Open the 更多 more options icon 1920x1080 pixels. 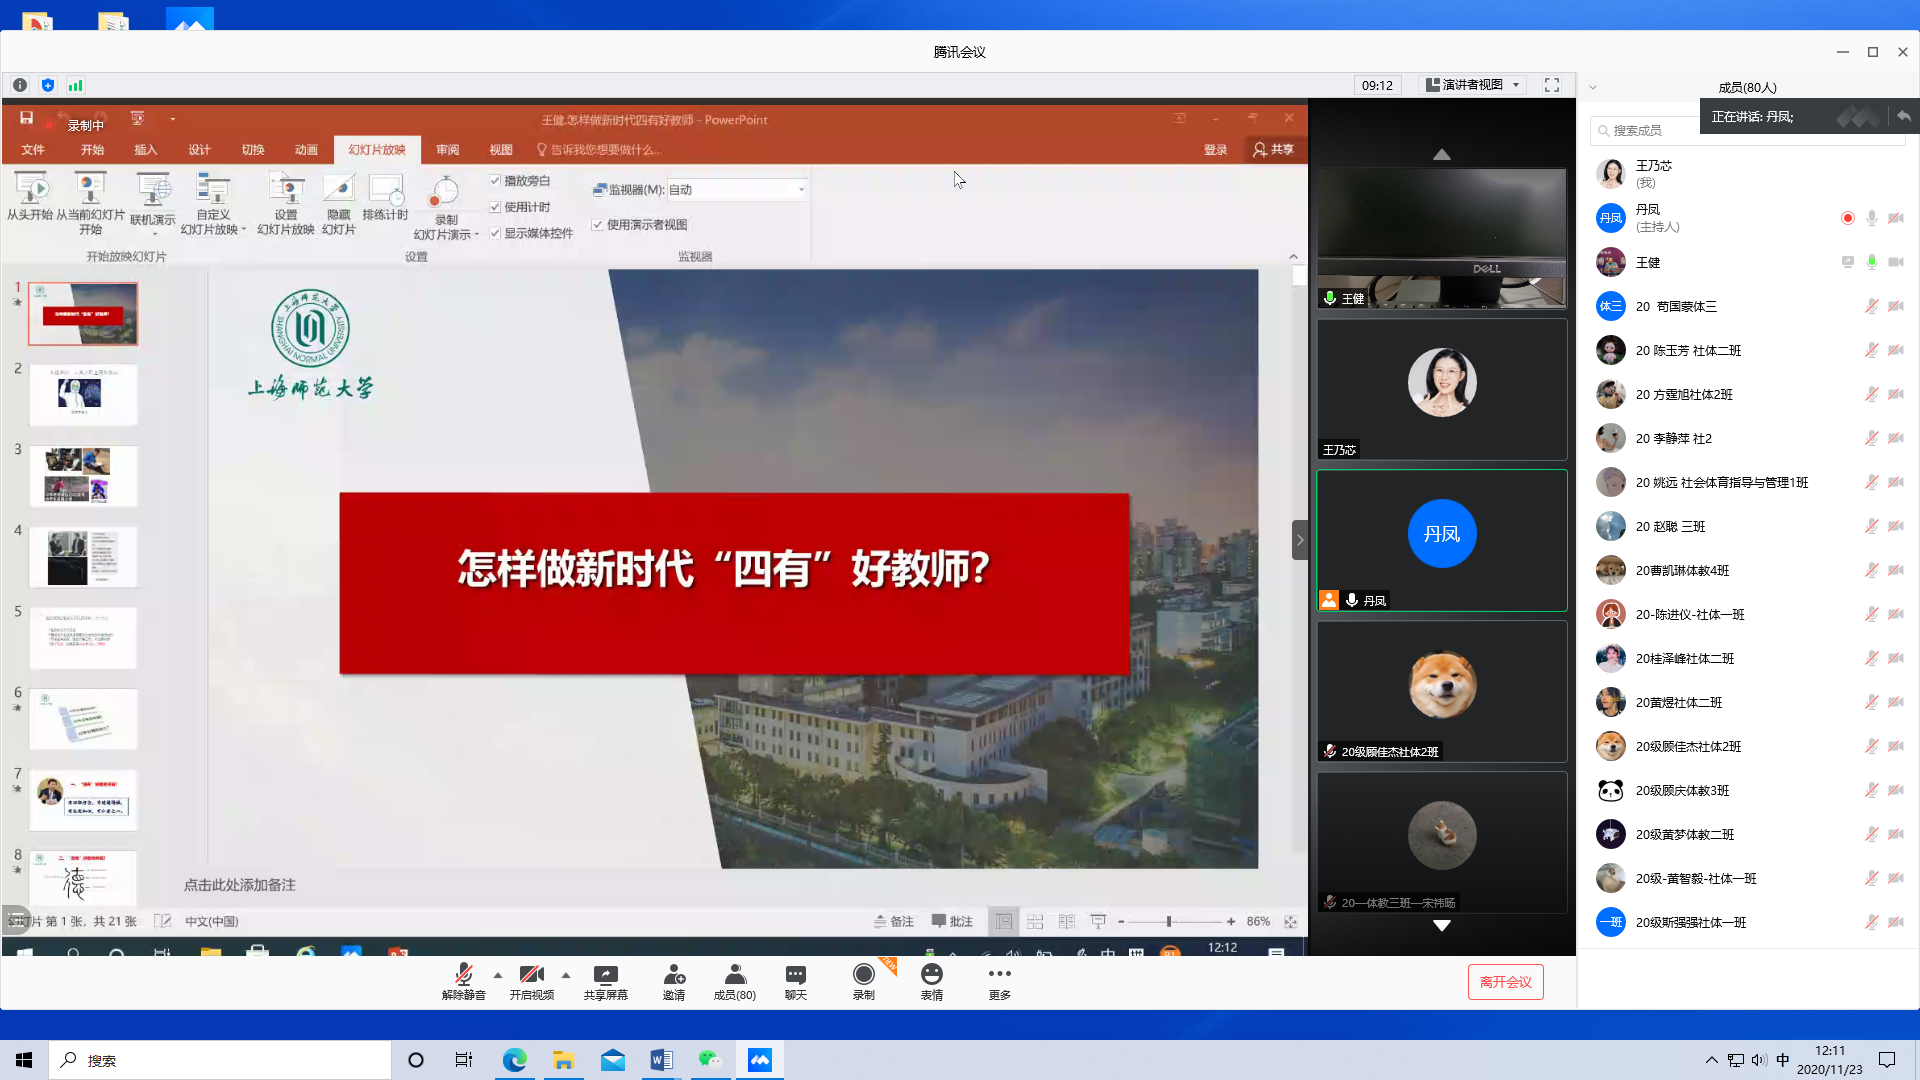pos(999,974)
